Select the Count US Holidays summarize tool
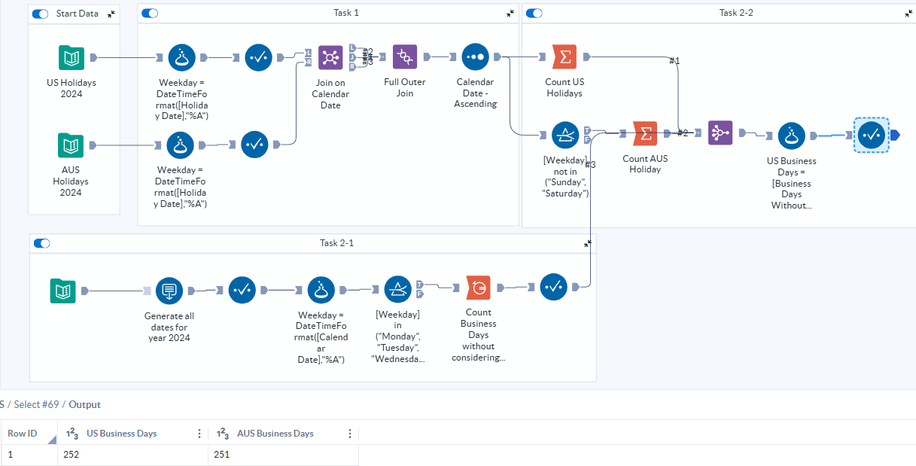Screen dimensions: 916x466 tap(564, 57)
